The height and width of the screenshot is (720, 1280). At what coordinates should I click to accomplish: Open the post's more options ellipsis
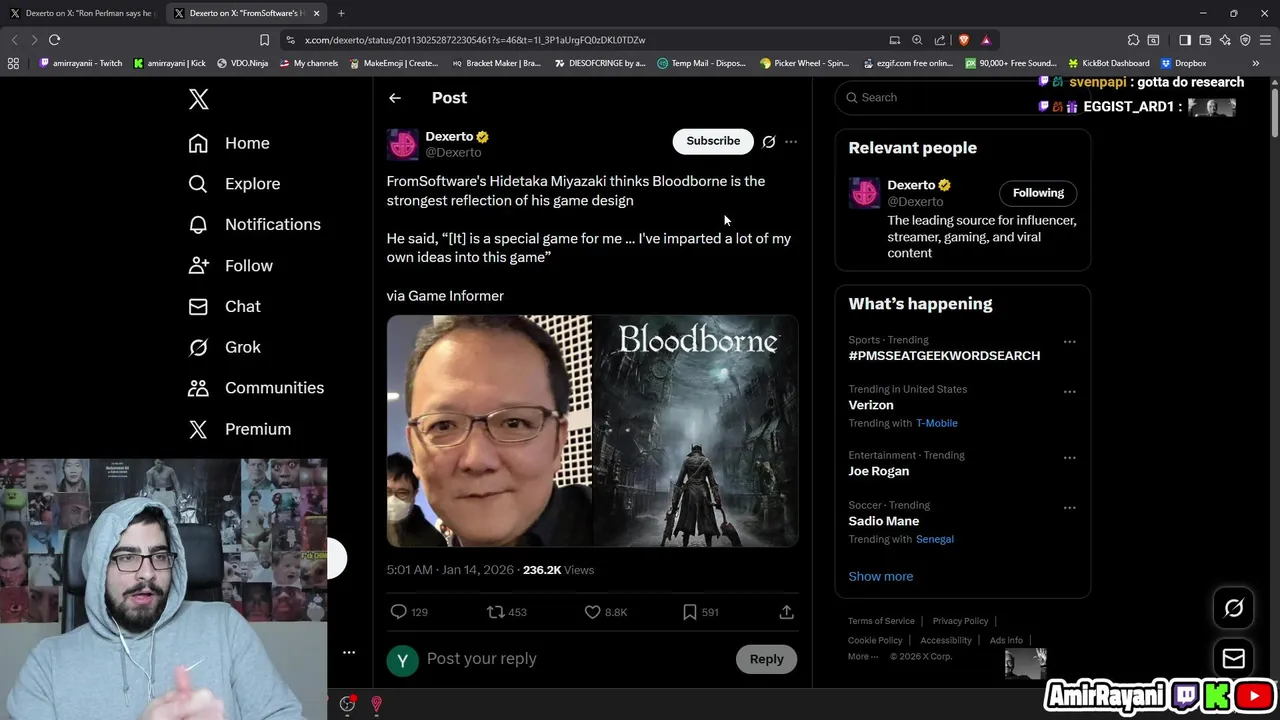click(x=791, y=142)
